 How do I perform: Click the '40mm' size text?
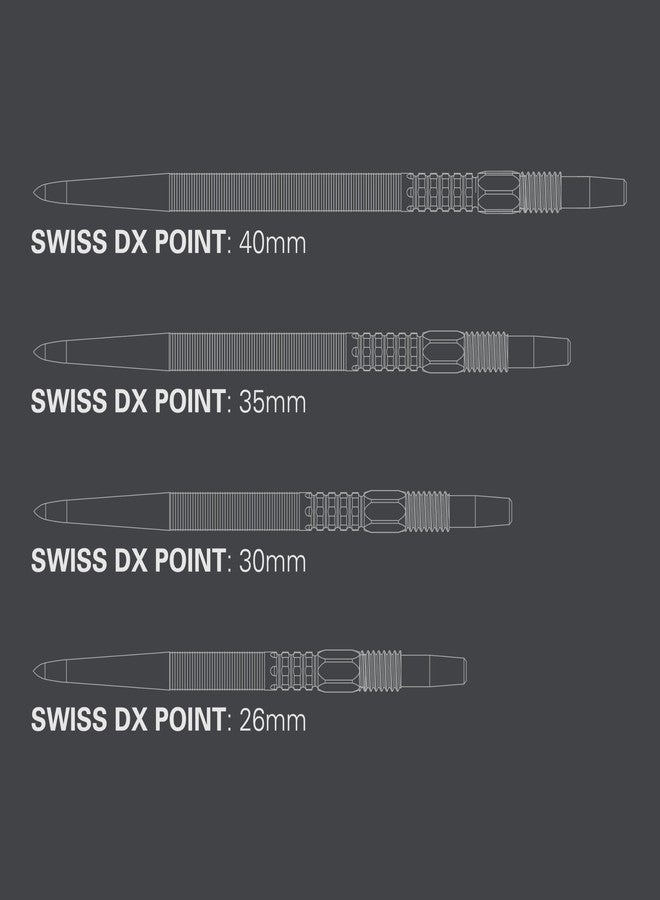[273, 243]
